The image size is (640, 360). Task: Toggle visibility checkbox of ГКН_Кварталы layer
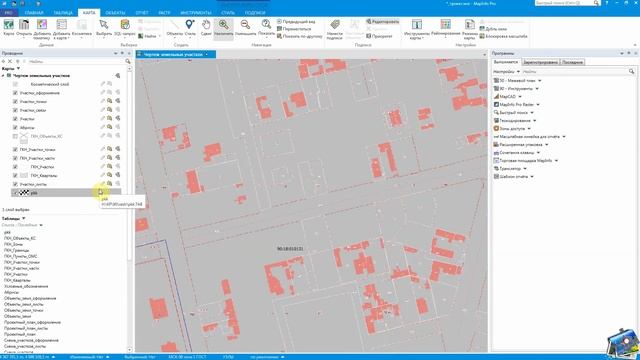15,176
